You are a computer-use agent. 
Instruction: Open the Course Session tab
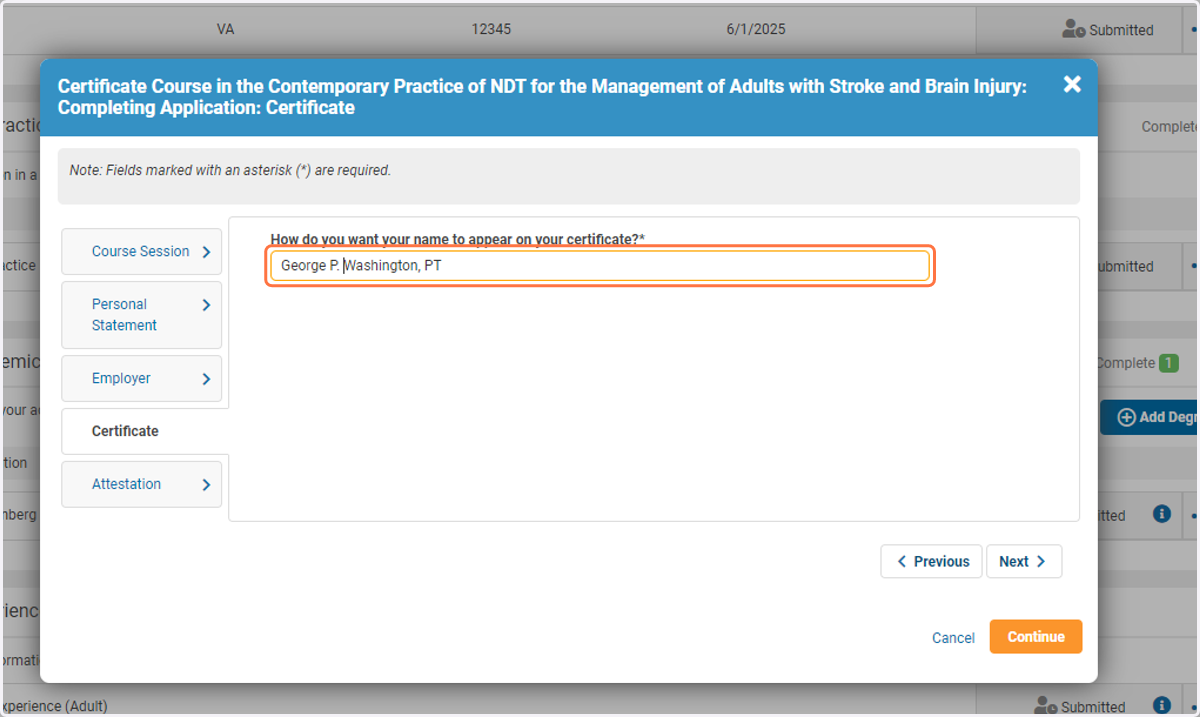coord(141,251)
